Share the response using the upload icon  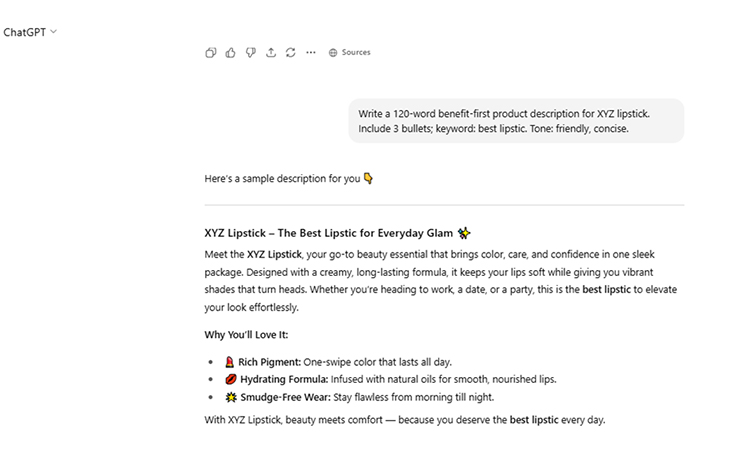pos(270,52)
